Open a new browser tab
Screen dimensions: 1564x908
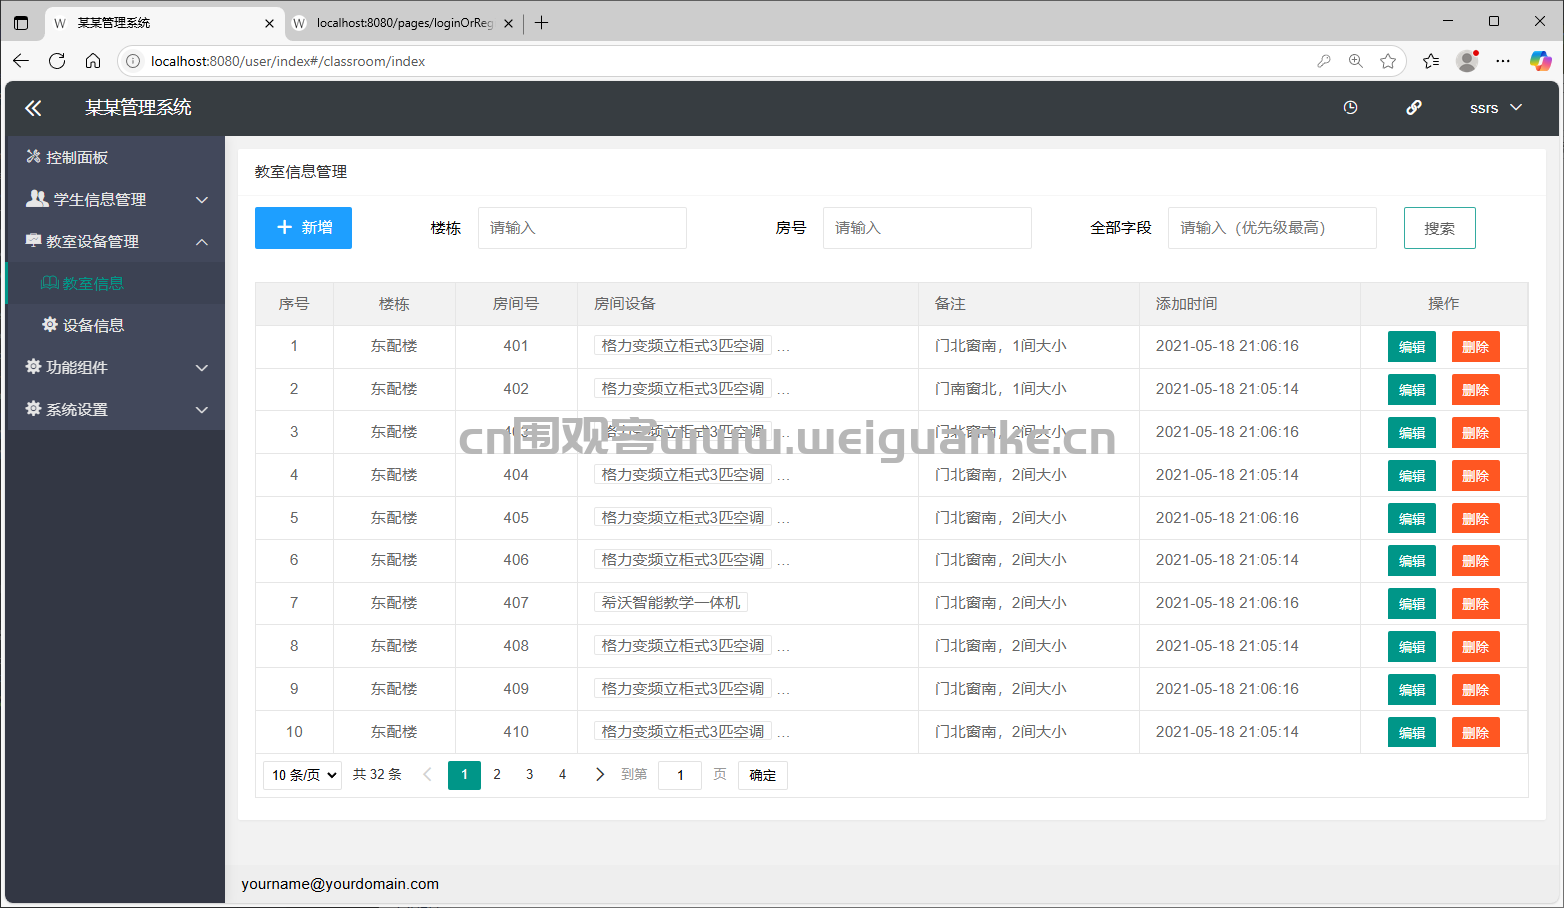point(541,22)
